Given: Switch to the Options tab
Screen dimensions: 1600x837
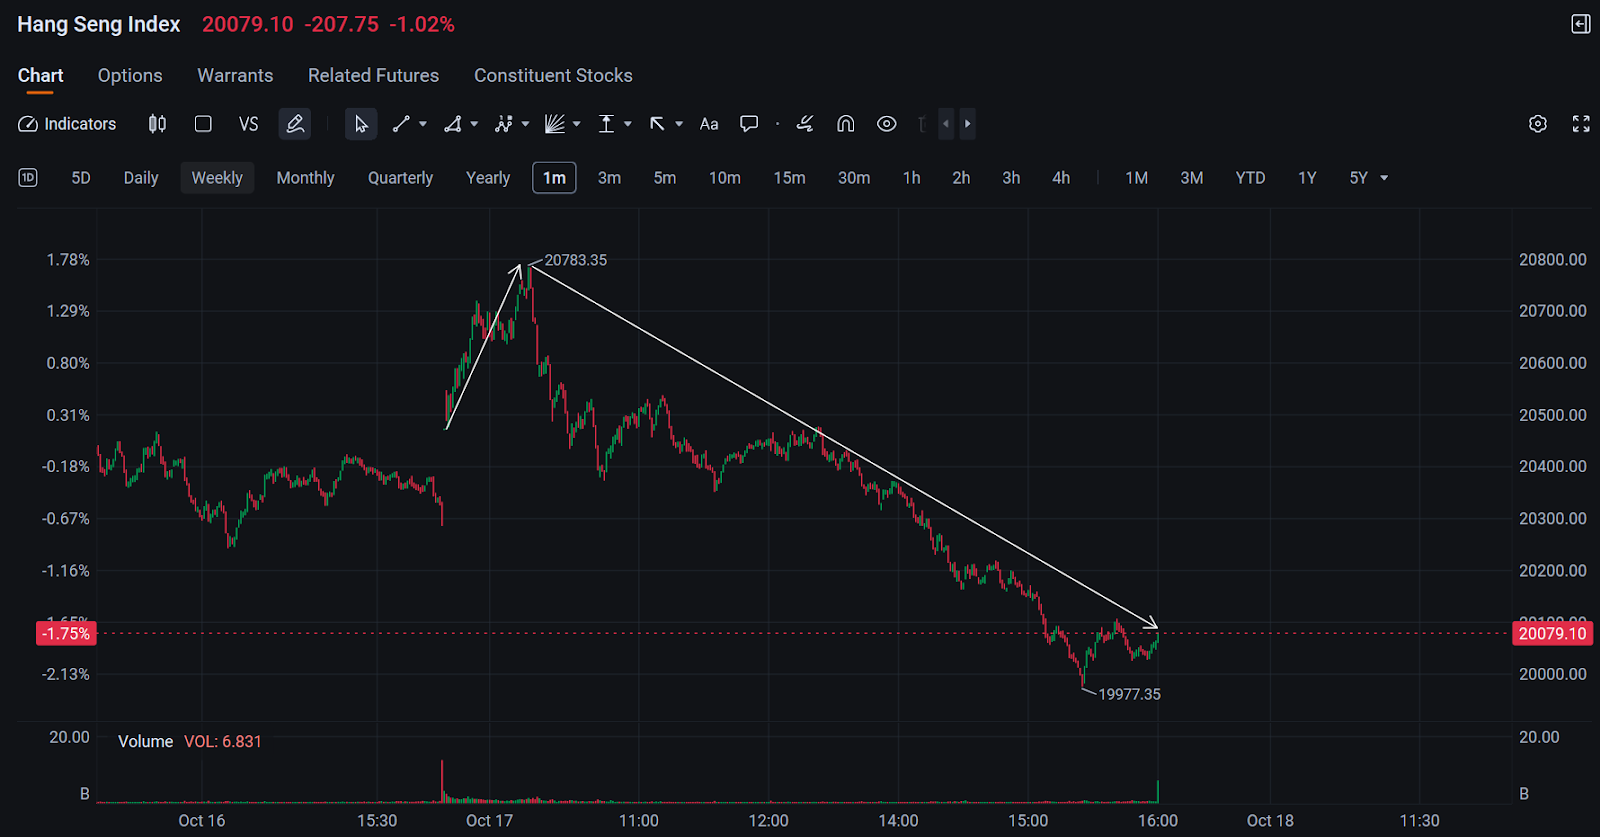Looking at the screenshot, I should 130,76.
